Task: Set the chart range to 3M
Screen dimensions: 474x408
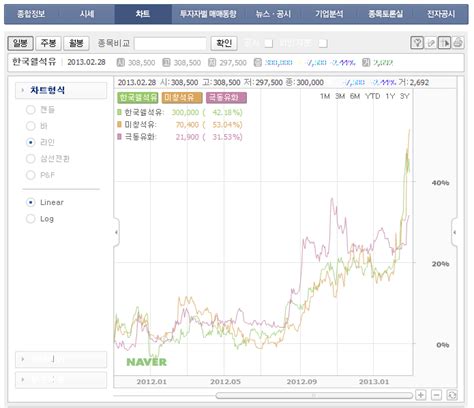Action: click(340, 96)
